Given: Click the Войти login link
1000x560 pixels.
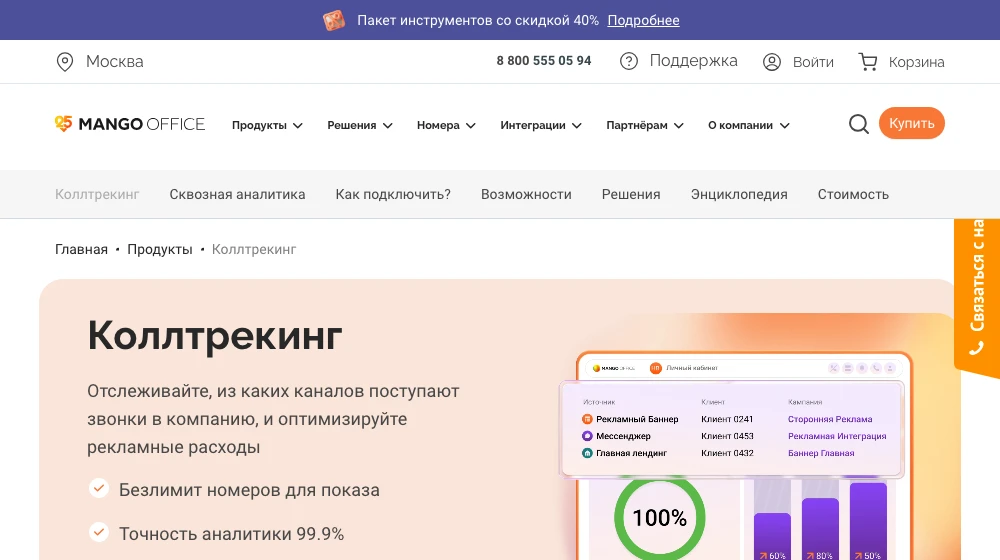Looking at the screenshot, I should tap(813, 63).
